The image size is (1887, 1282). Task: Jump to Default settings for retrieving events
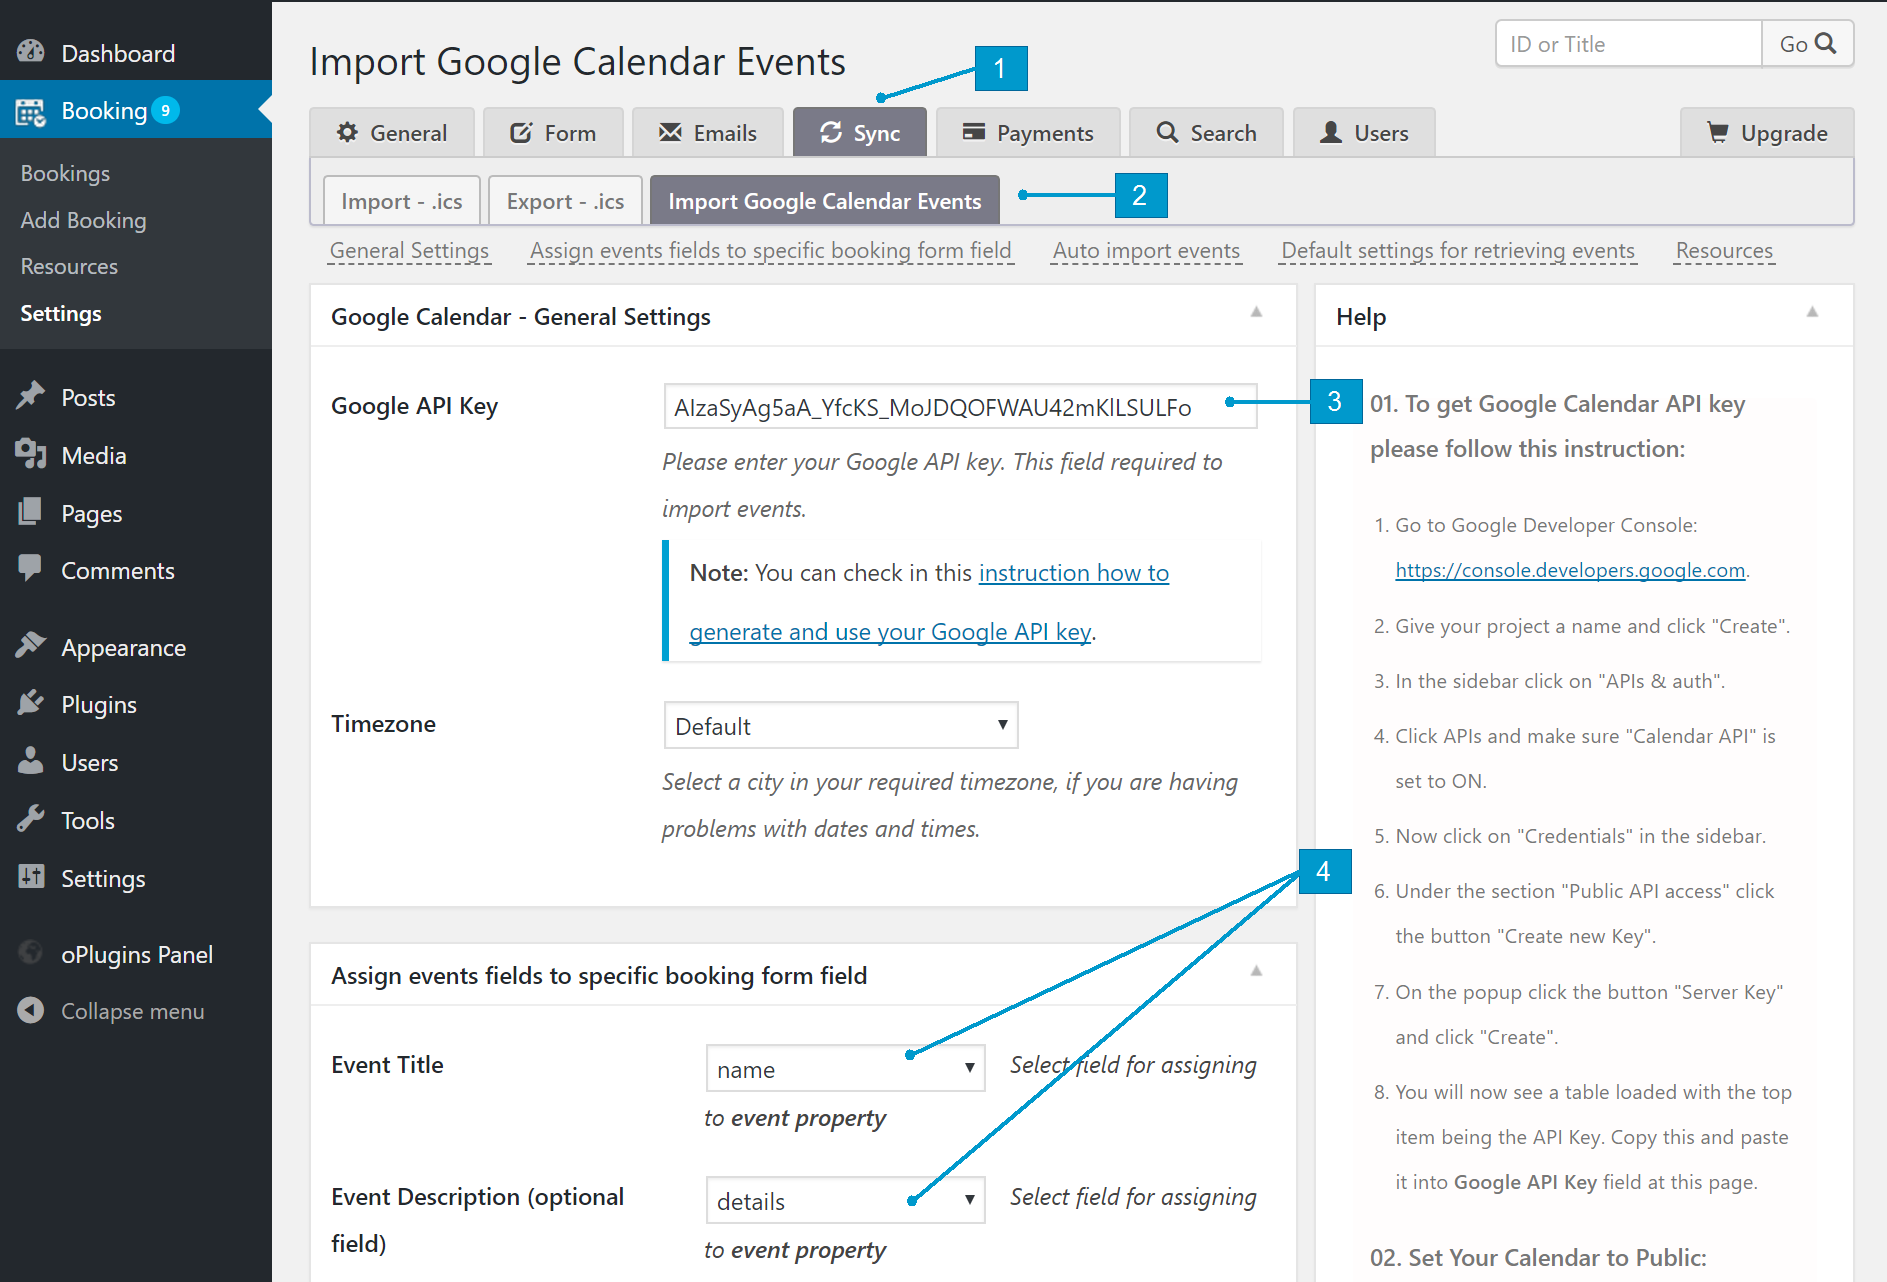pyautogui.click(x=1458, y=250)
